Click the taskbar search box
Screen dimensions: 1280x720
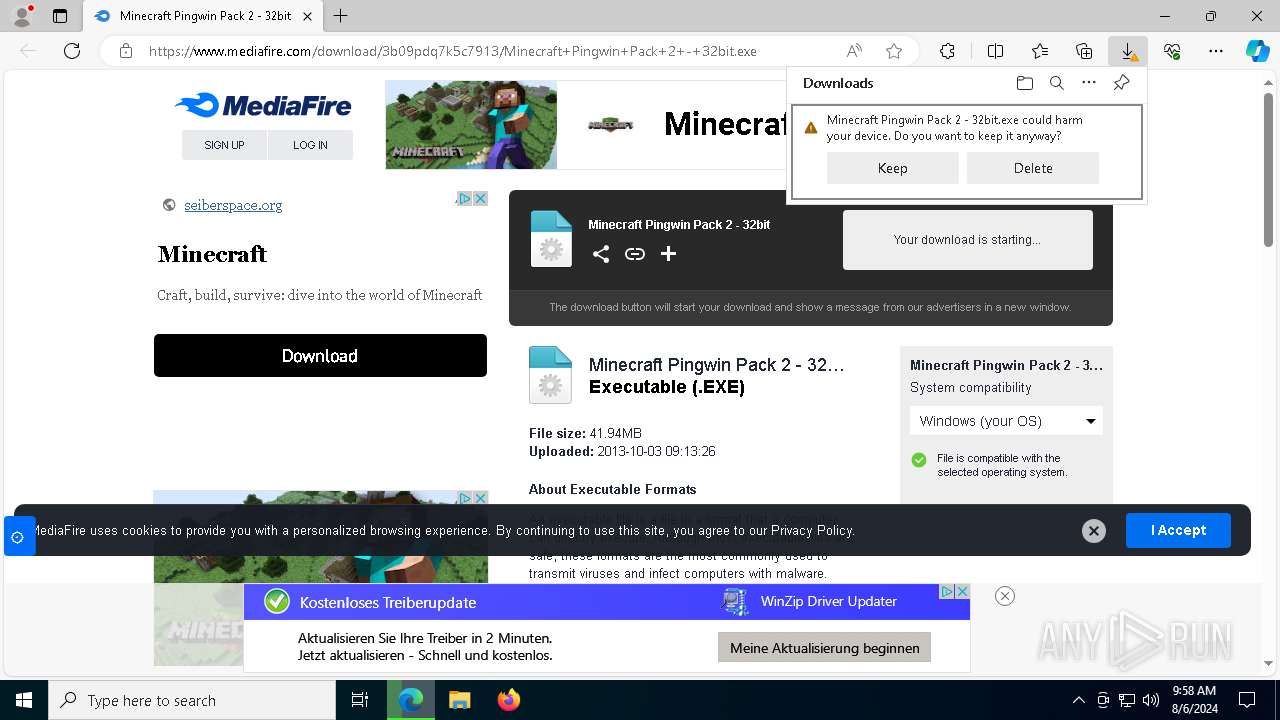[x=192, y=700]
